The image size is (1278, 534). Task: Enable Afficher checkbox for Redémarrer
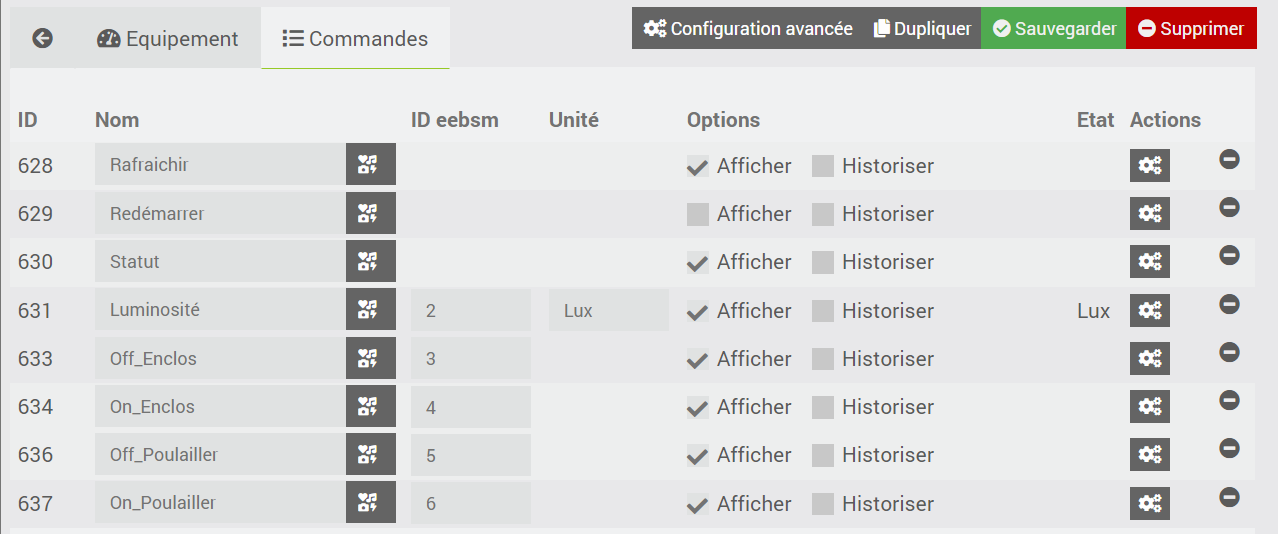pyautogui.click(x=698, y=214)
